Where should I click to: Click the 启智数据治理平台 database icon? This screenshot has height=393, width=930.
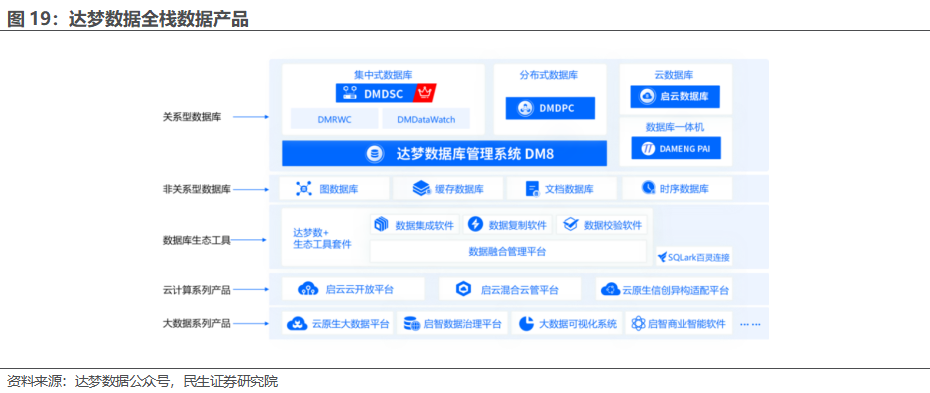411,324
